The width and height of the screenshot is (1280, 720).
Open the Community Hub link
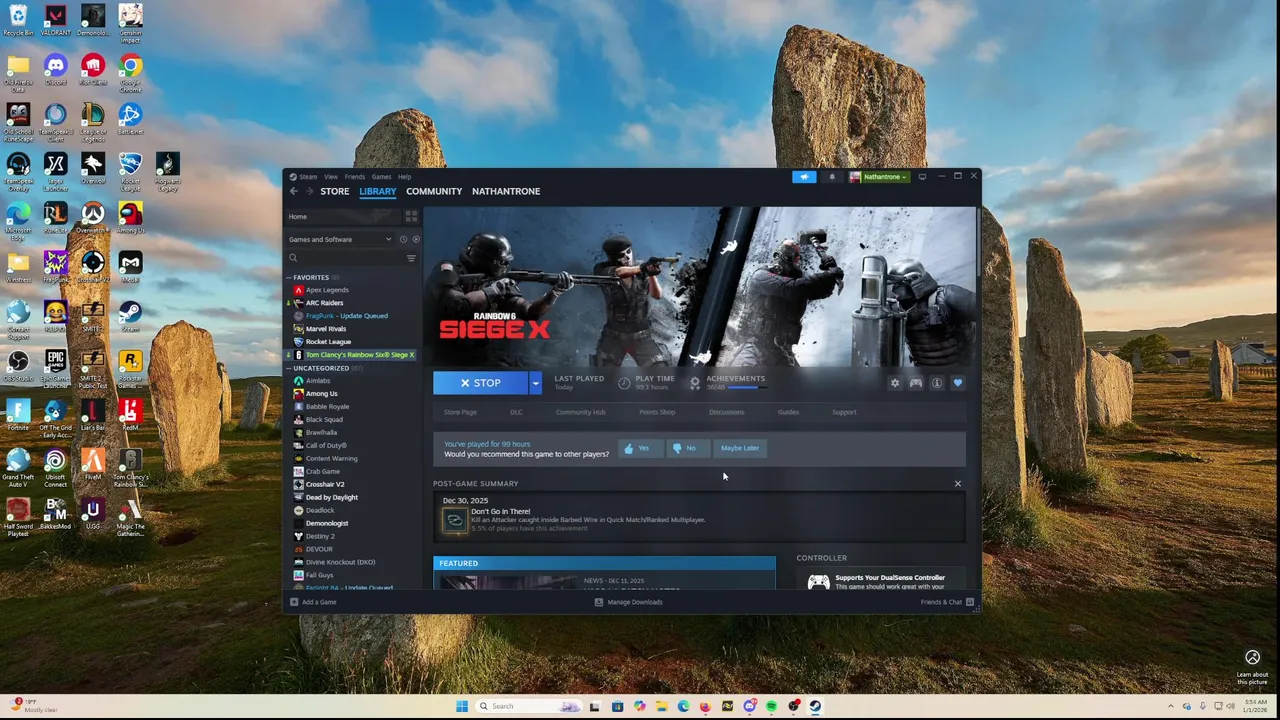pos(580,412)
